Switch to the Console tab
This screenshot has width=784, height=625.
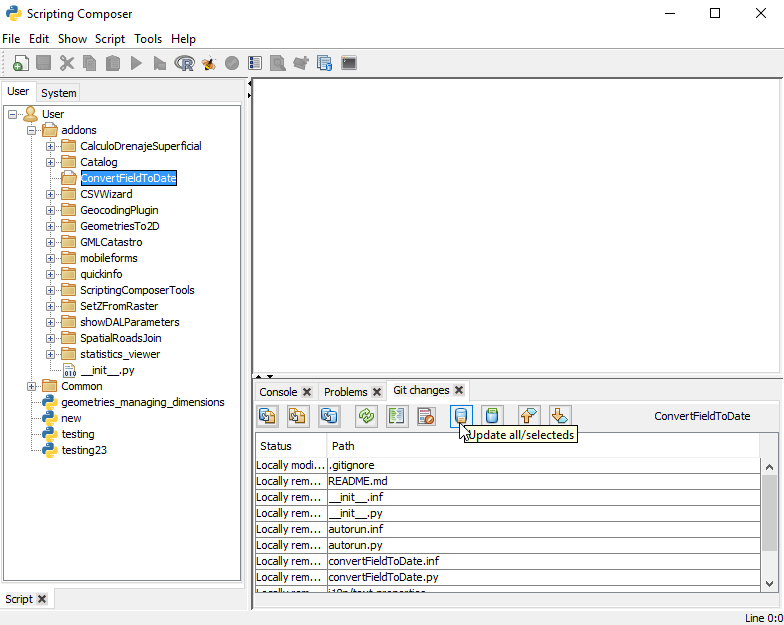278,392
